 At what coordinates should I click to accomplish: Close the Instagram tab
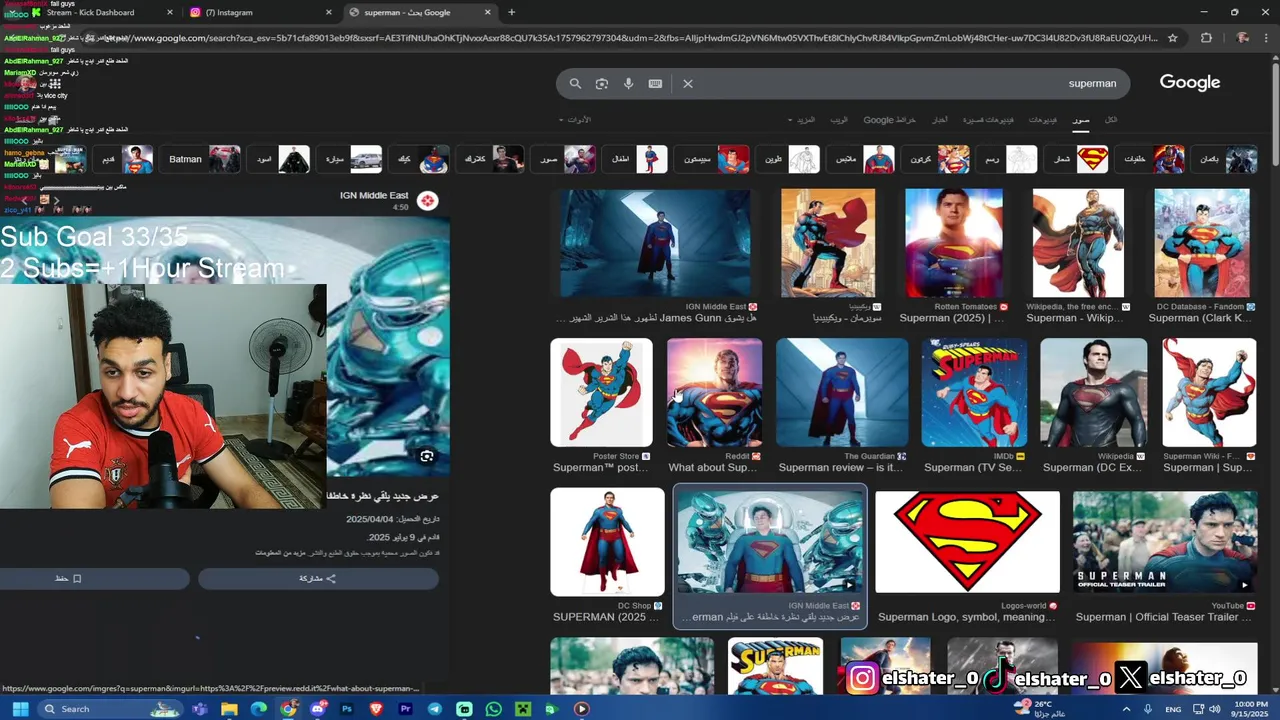(329, 12)
